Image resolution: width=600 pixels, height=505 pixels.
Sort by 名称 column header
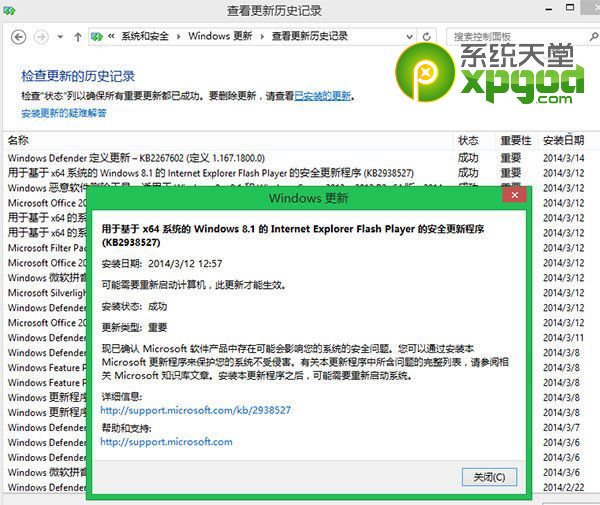(18, 140)
